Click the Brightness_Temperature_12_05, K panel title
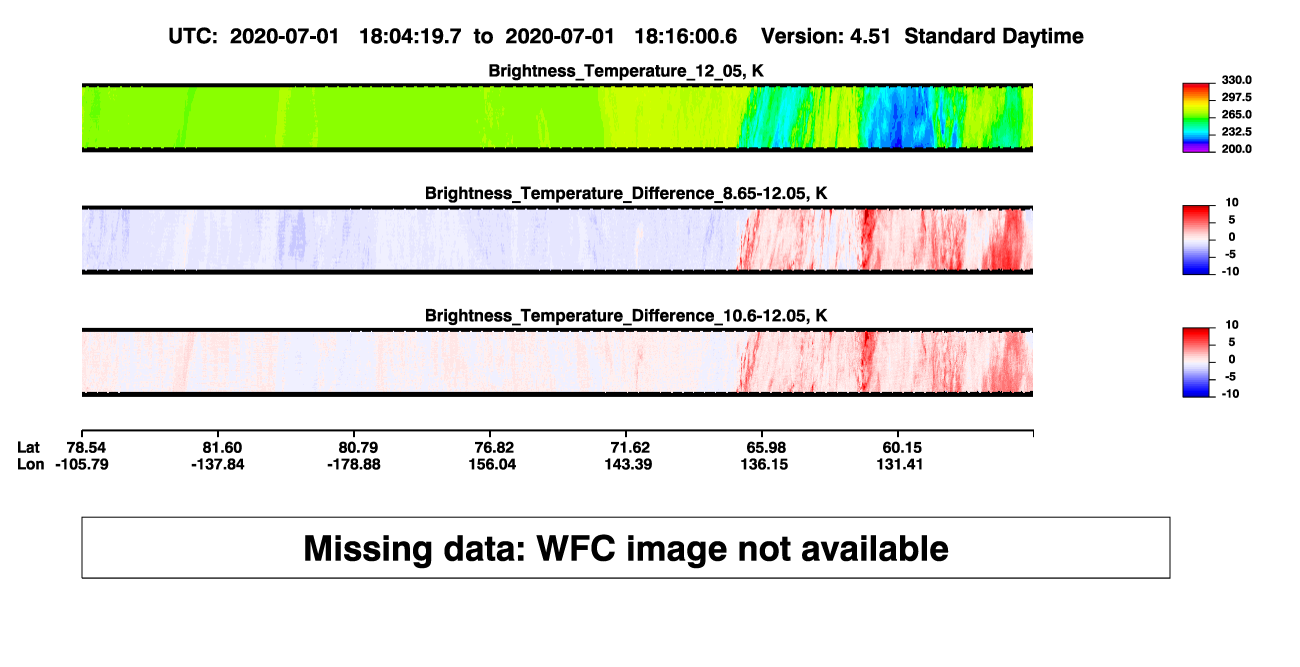 click(626, 71)
